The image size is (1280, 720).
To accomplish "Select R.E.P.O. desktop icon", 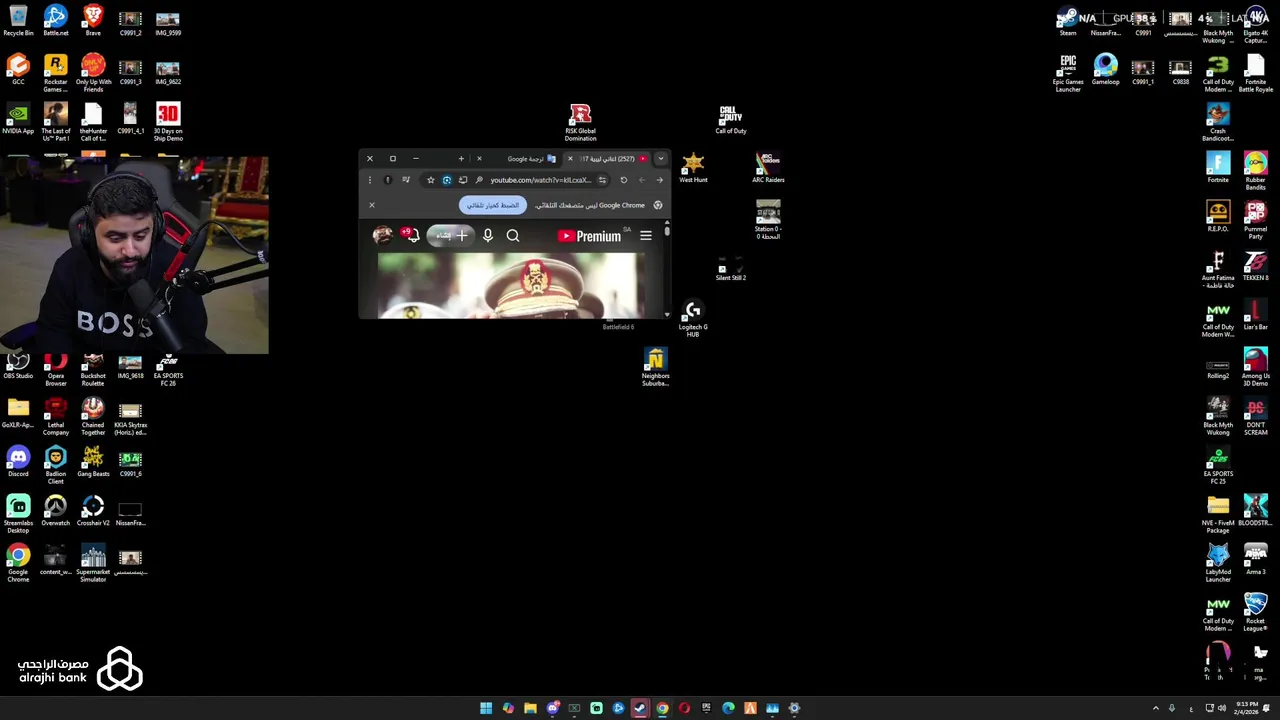I will pos(1218,217).
